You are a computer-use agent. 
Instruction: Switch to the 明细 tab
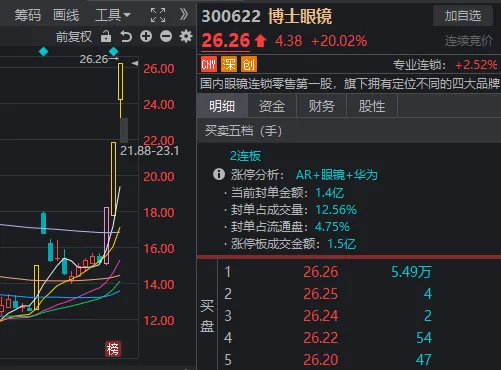pyautogui.click(x=222, y=106)
